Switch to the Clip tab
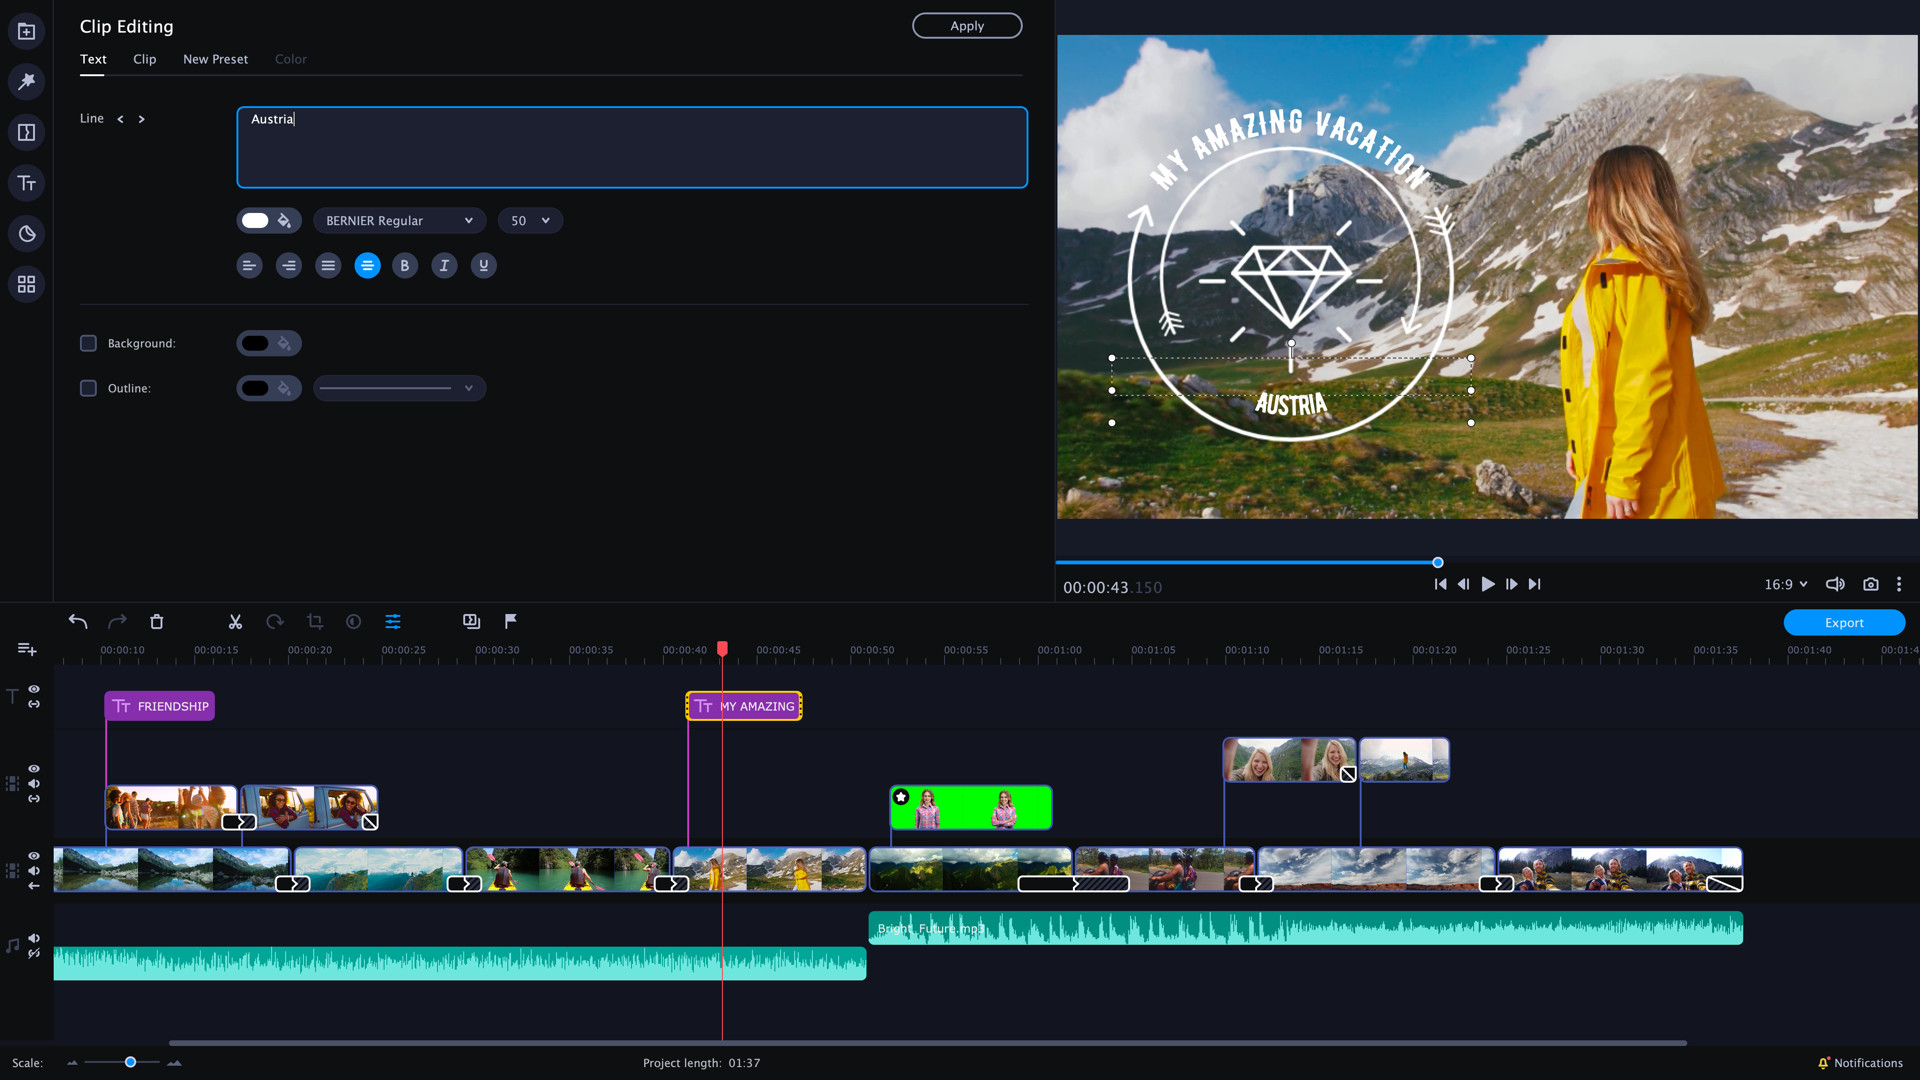1920x1080 pixels. pos(144,59)
